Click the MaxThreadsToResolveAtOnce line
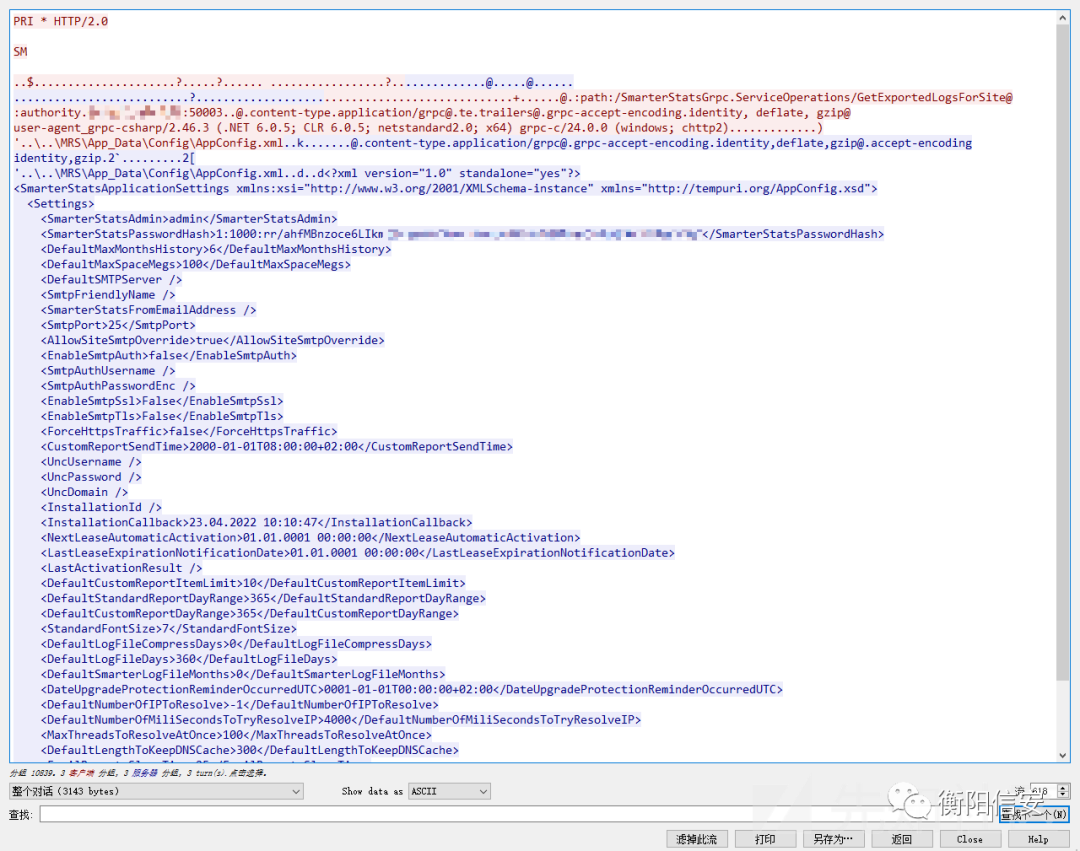Viewport: 1080px width, 851px height. [x=236, y=734]
